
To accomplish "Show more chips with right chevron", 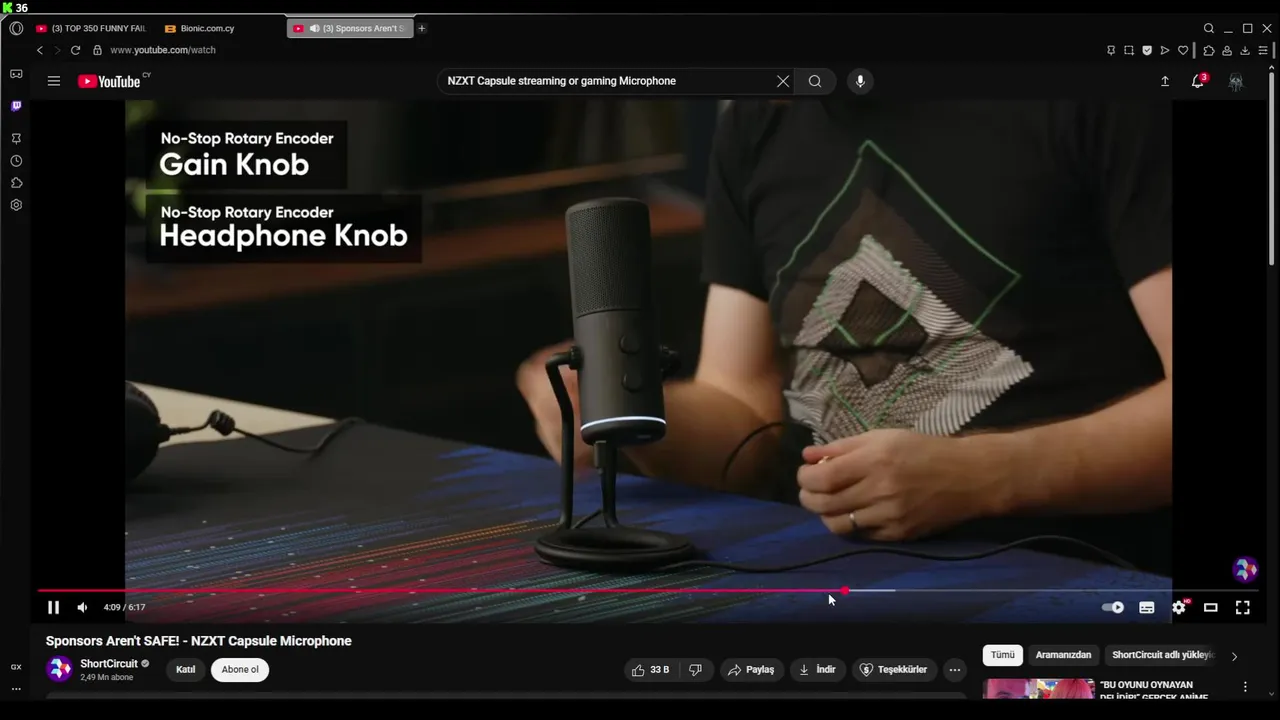I will click(1234, 656).
